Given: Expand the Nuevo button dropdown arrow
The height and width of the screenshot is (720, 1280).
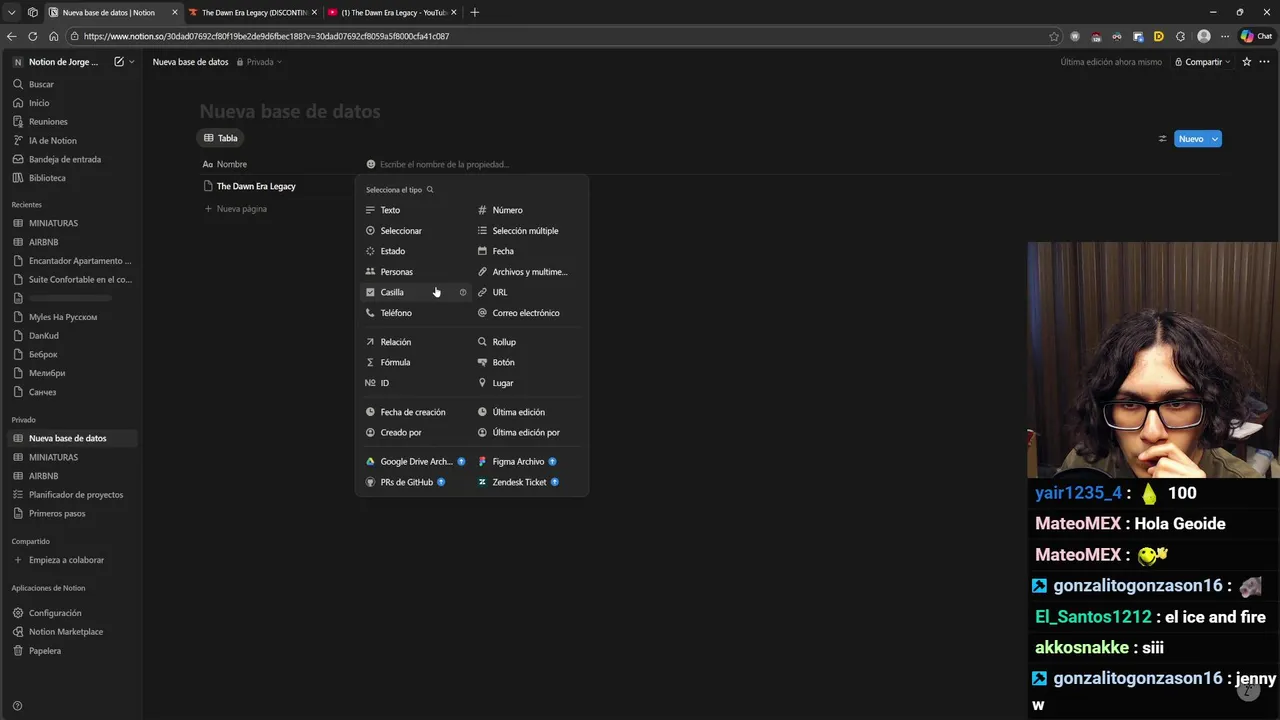Looking at the screenshot, I should click(x=1215, y=139).
